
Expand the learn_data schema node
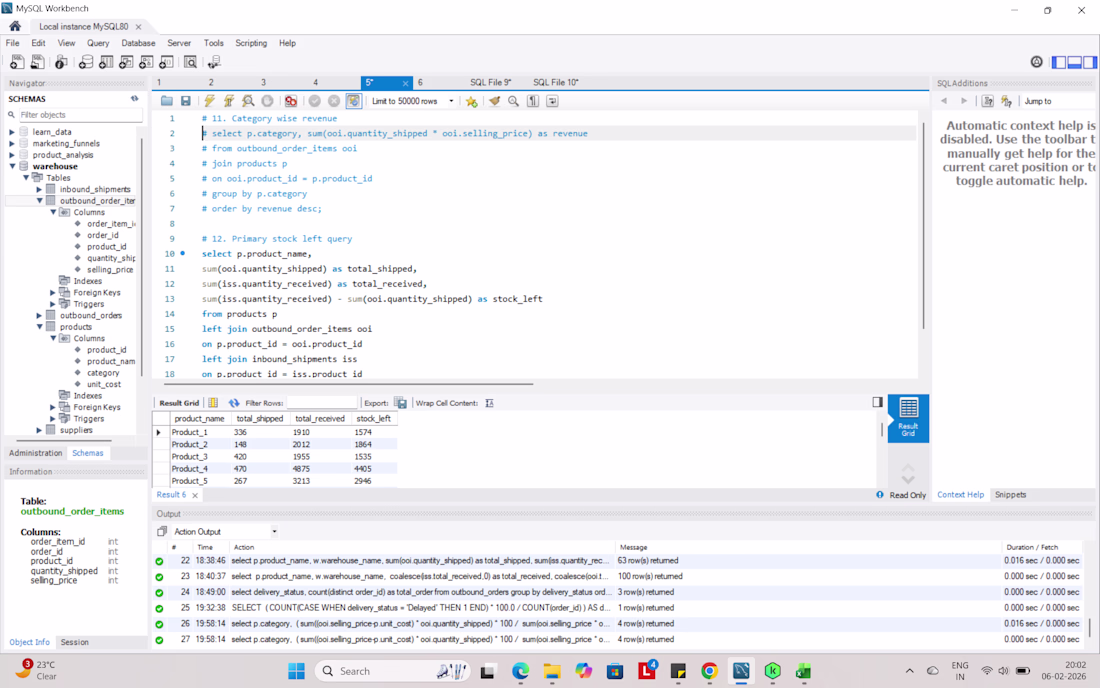[12, 132]
